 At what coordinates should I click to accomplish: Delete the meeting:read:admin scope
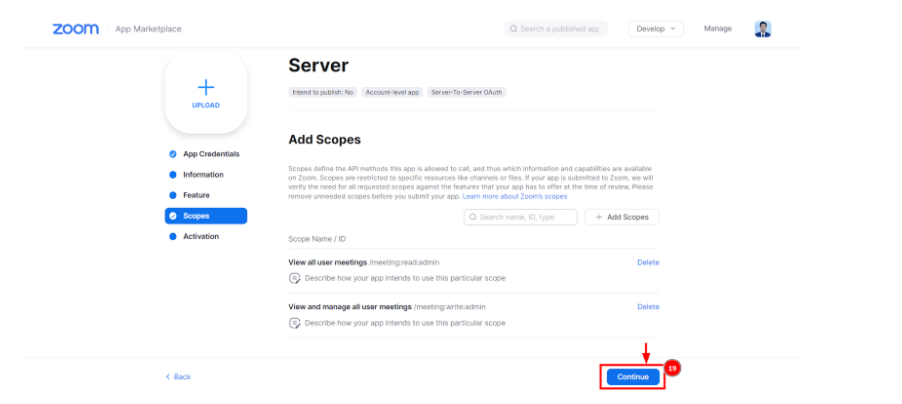point(648,262)
